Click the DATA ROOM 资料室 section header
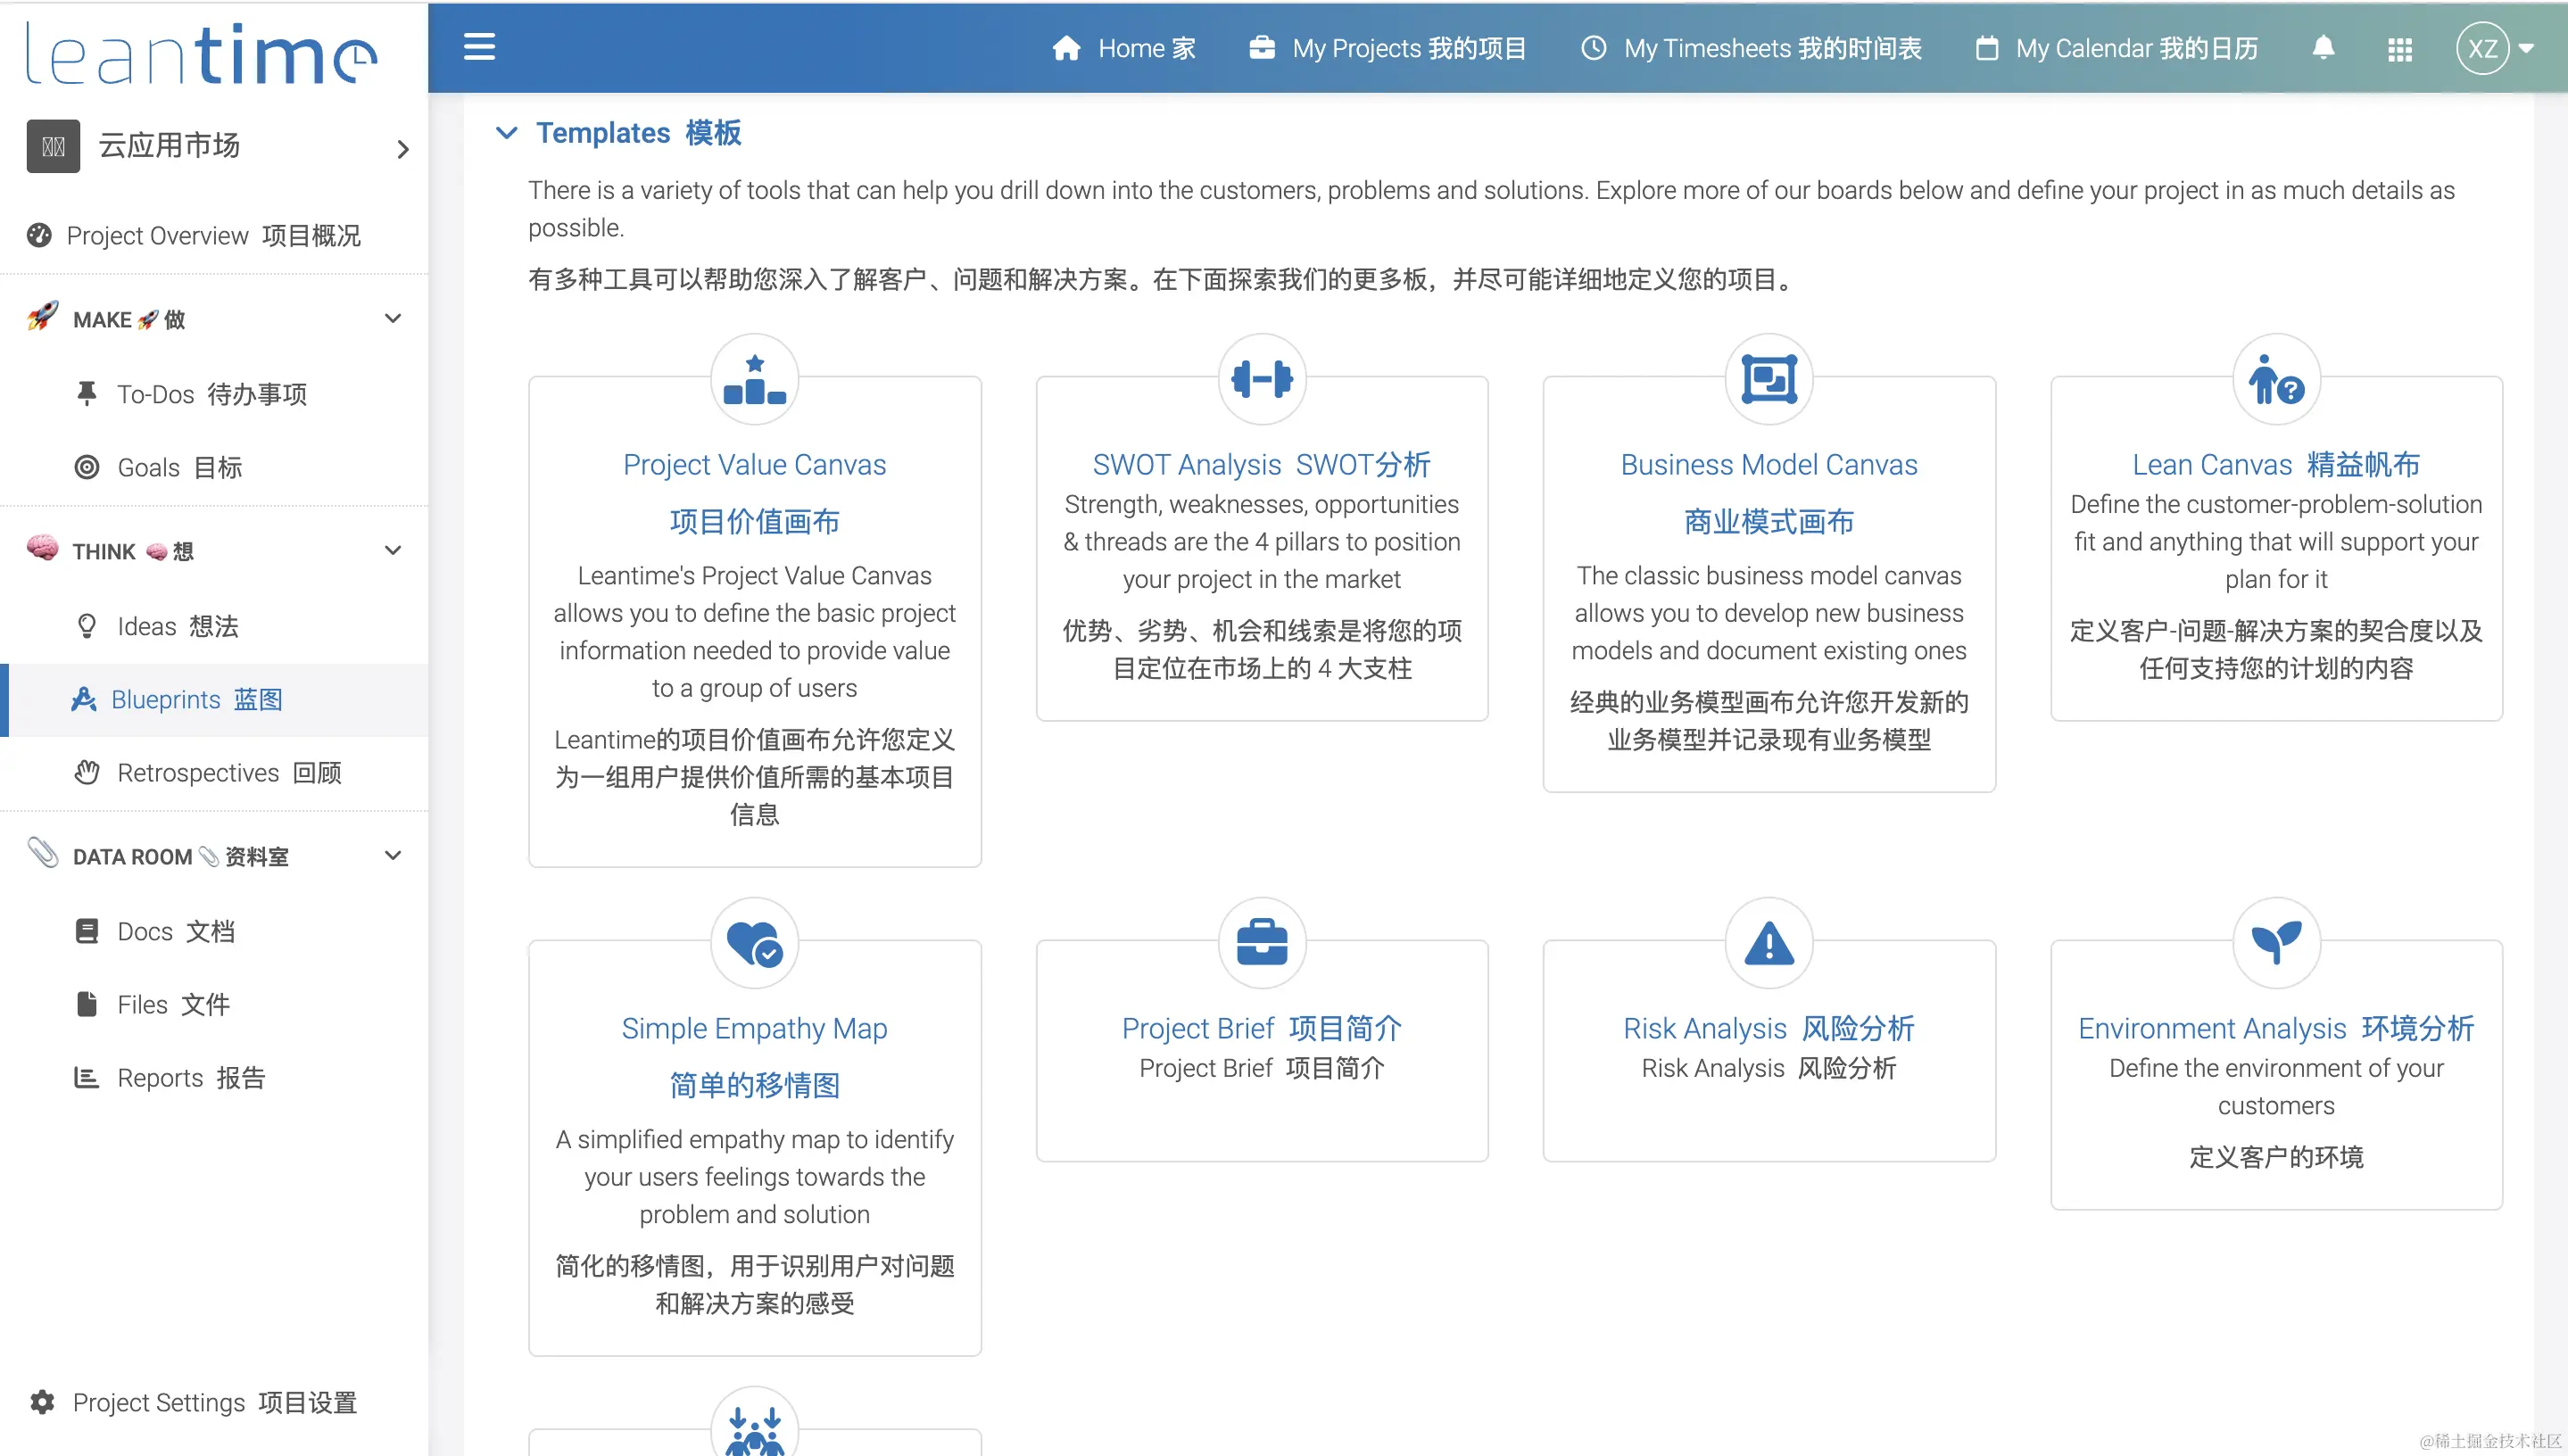 (x=214, y=856)
